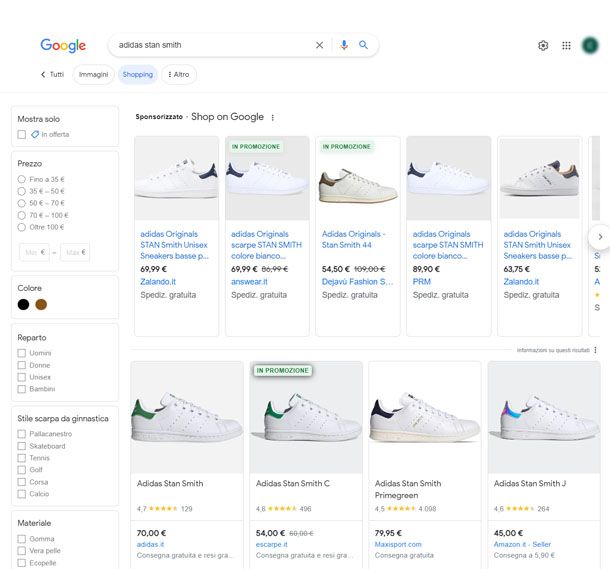Pick the brown color swatch
Viewport: 610px width, 569px height.
pos(41,305)
